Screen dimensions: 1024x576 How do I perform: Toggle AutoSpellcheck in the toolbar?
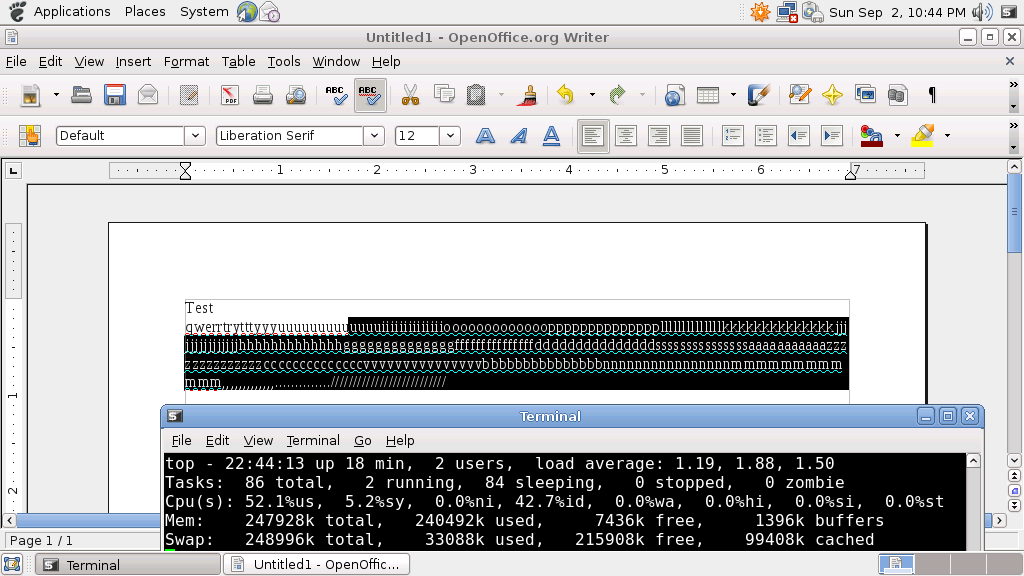pos(370,95)
